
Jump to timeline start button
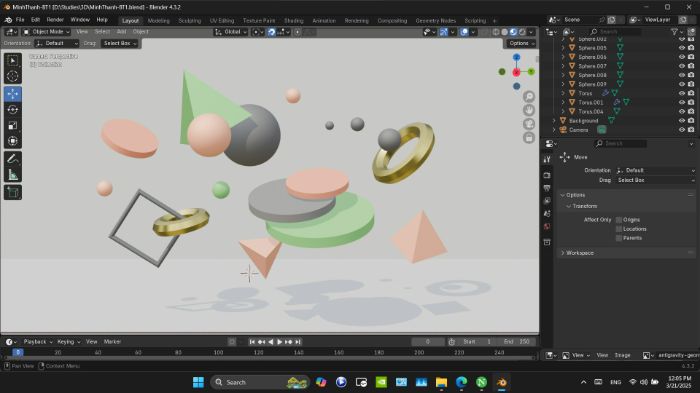(252, 342)
